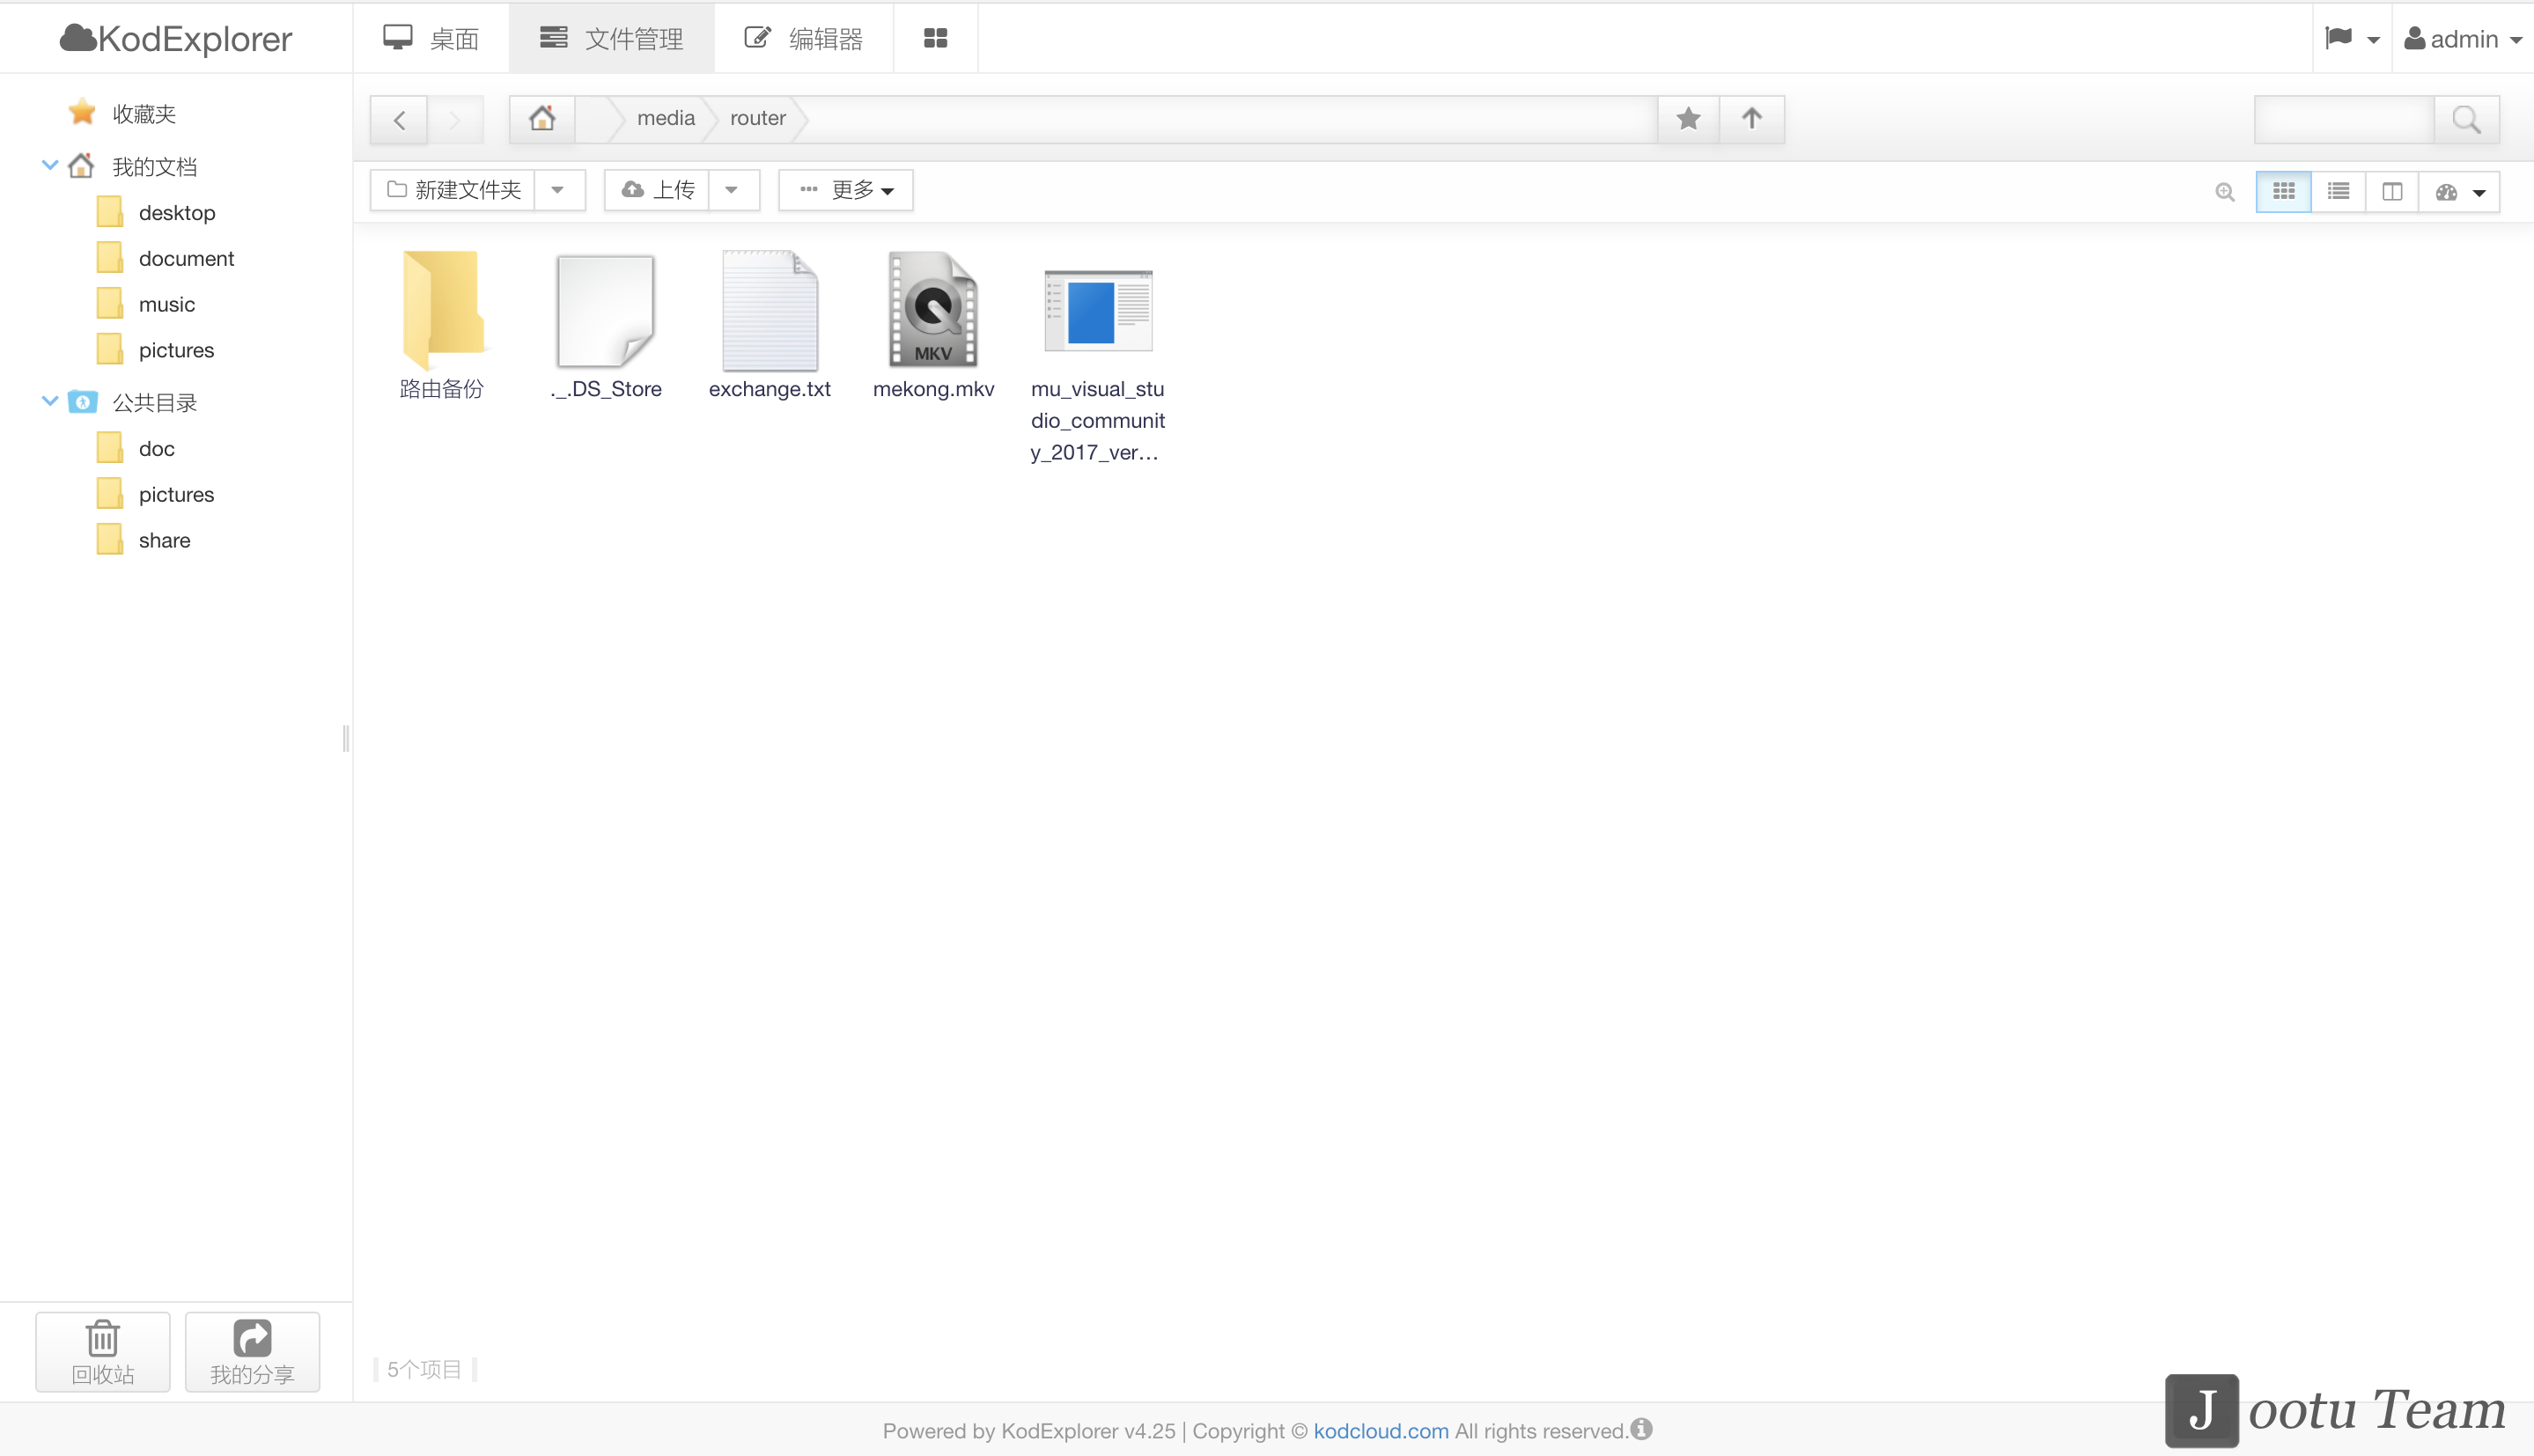Open the apps grid icon in top bar
The width and height of the screenshot is (2534, 1456).
(x=935, y=38)
